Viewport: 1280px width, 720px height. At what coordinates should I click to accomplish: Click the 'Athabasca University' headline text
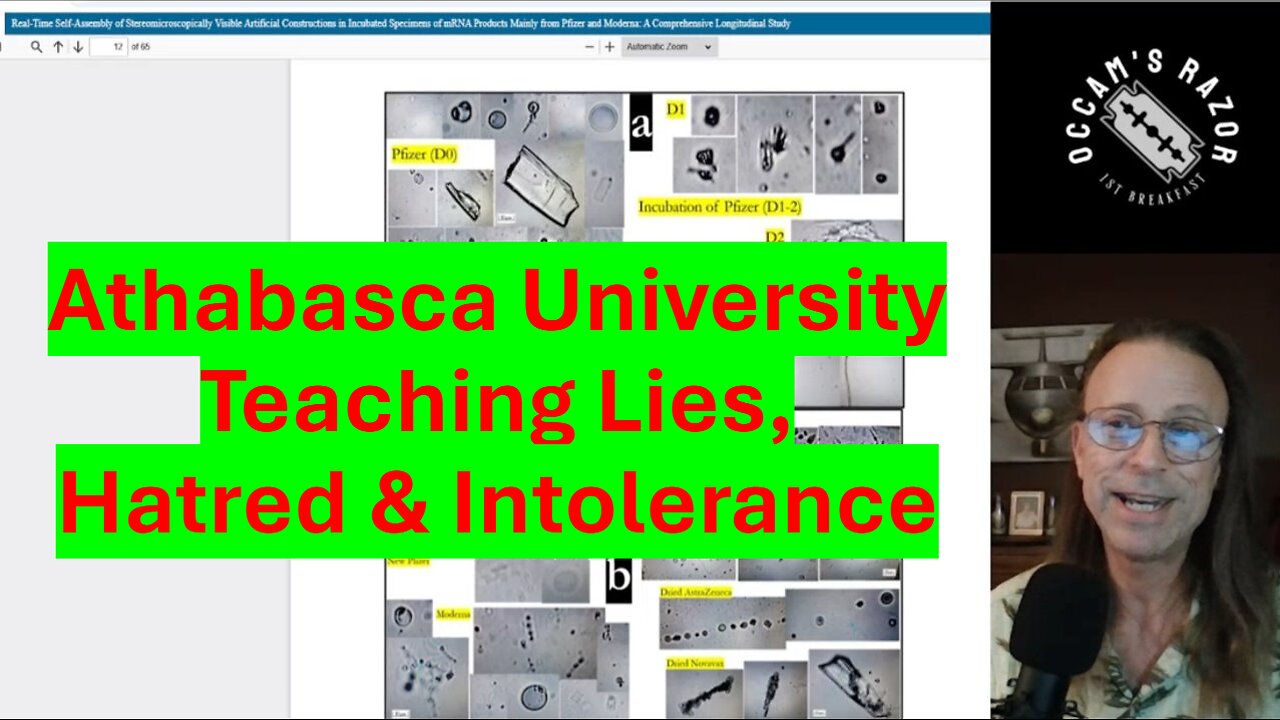click(497, 300)
